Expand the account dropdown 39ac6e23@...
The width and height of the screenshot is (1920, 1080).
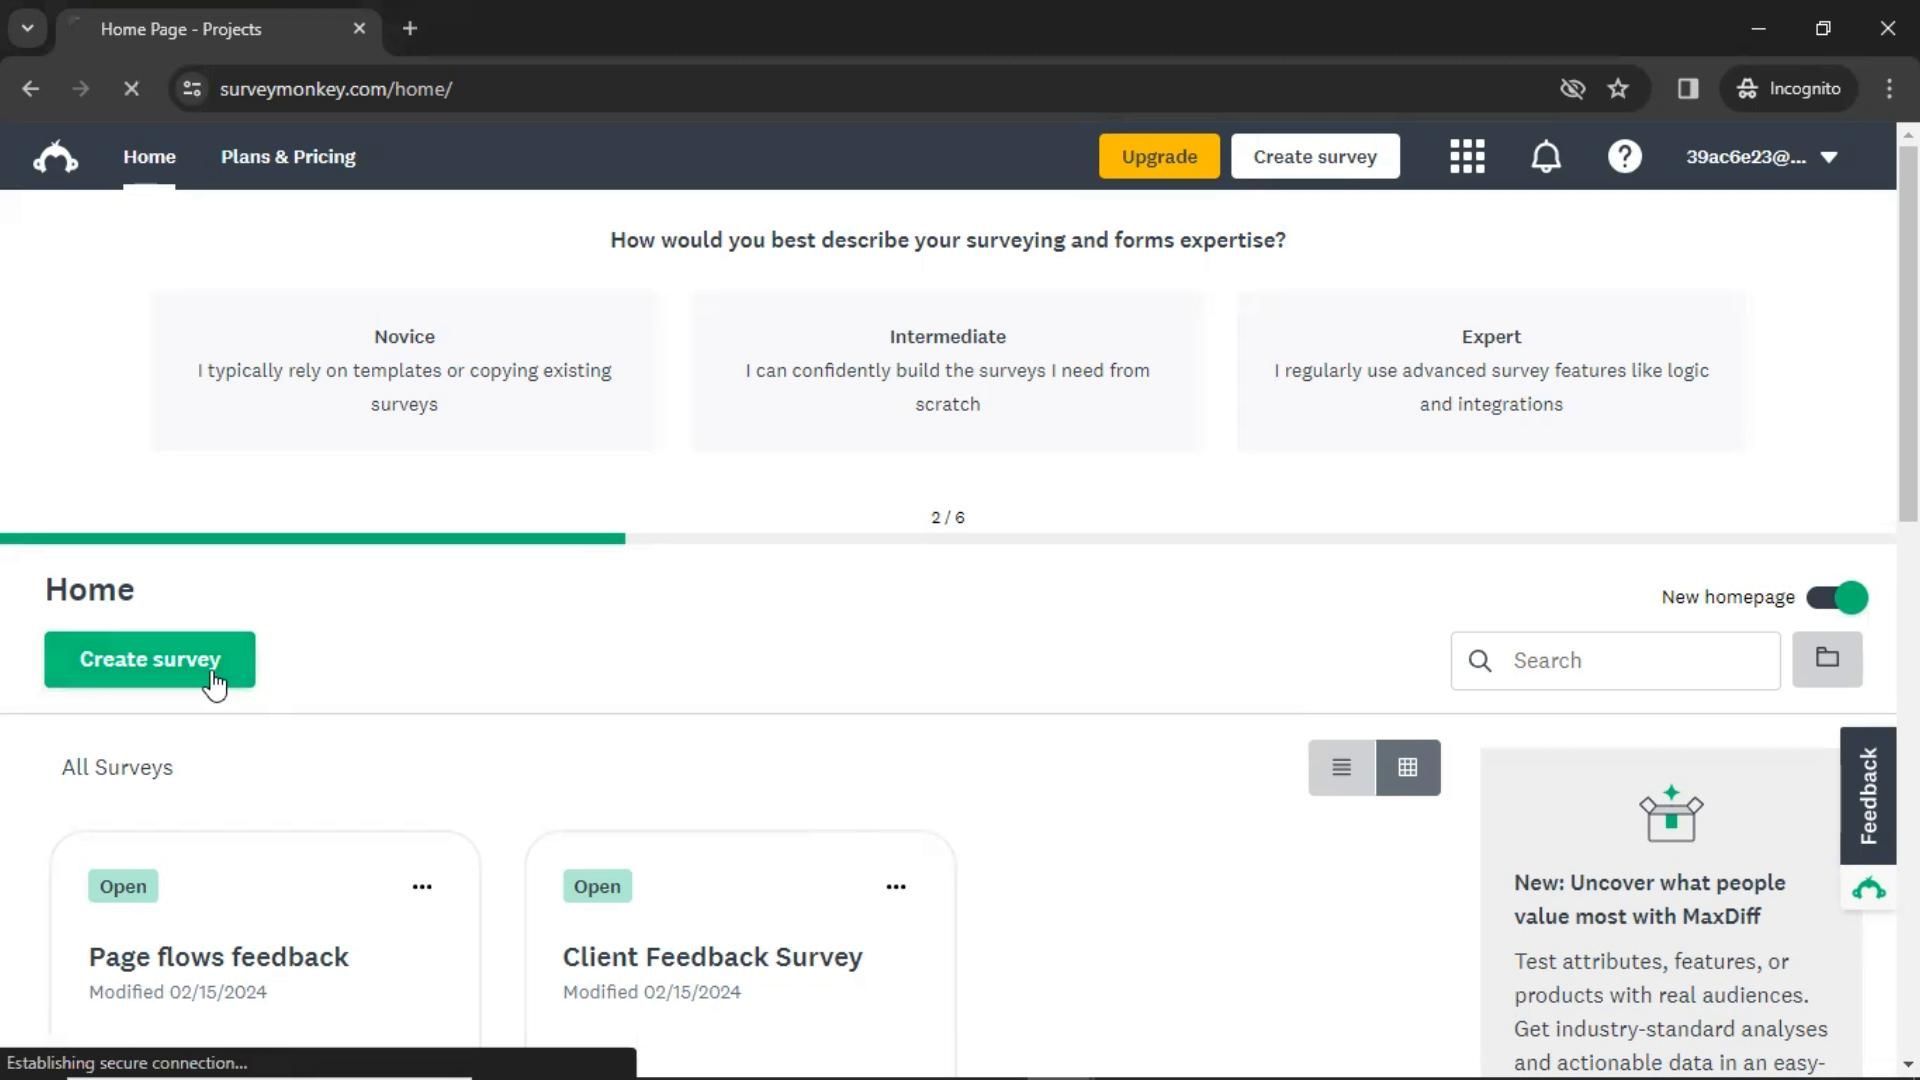pos(1761,157)
